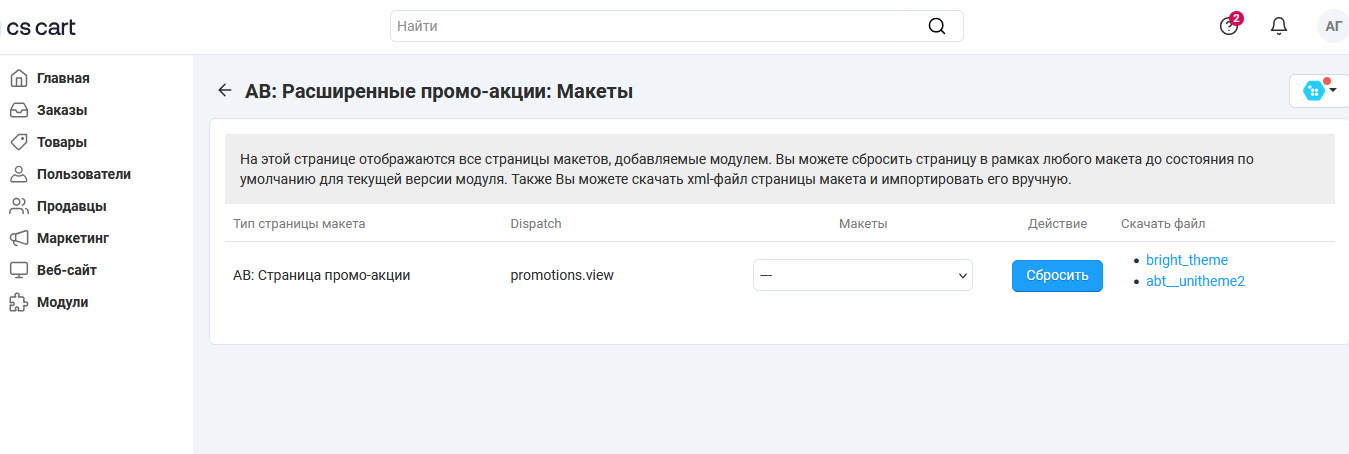This screenshot has width=1349, height=454.
Task: Click the tag icon beside Товары
Action: (18, 142)
